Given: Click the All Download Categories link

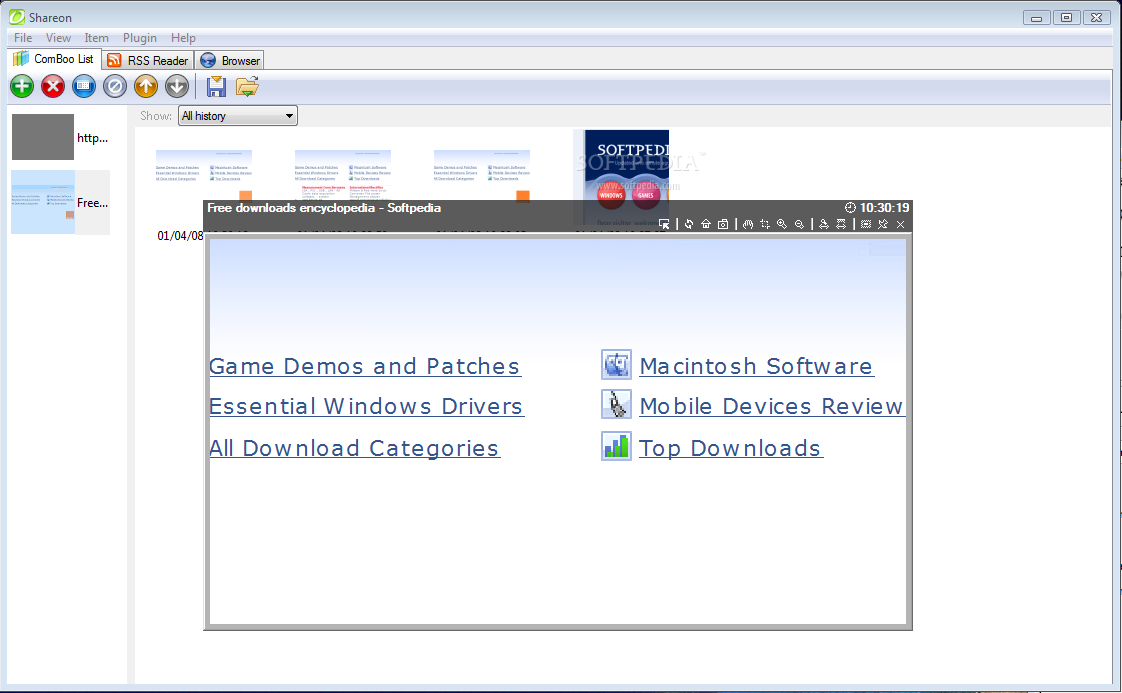Looking at the screenshot, I should click(x=354, y=448).
